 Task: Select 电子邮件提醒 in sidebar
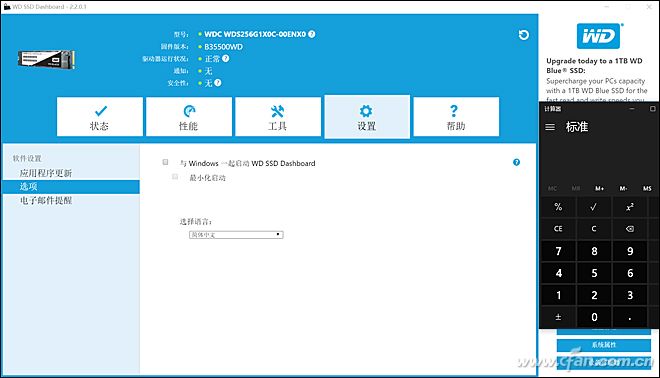pyautogui.click(x=45, y=200)
